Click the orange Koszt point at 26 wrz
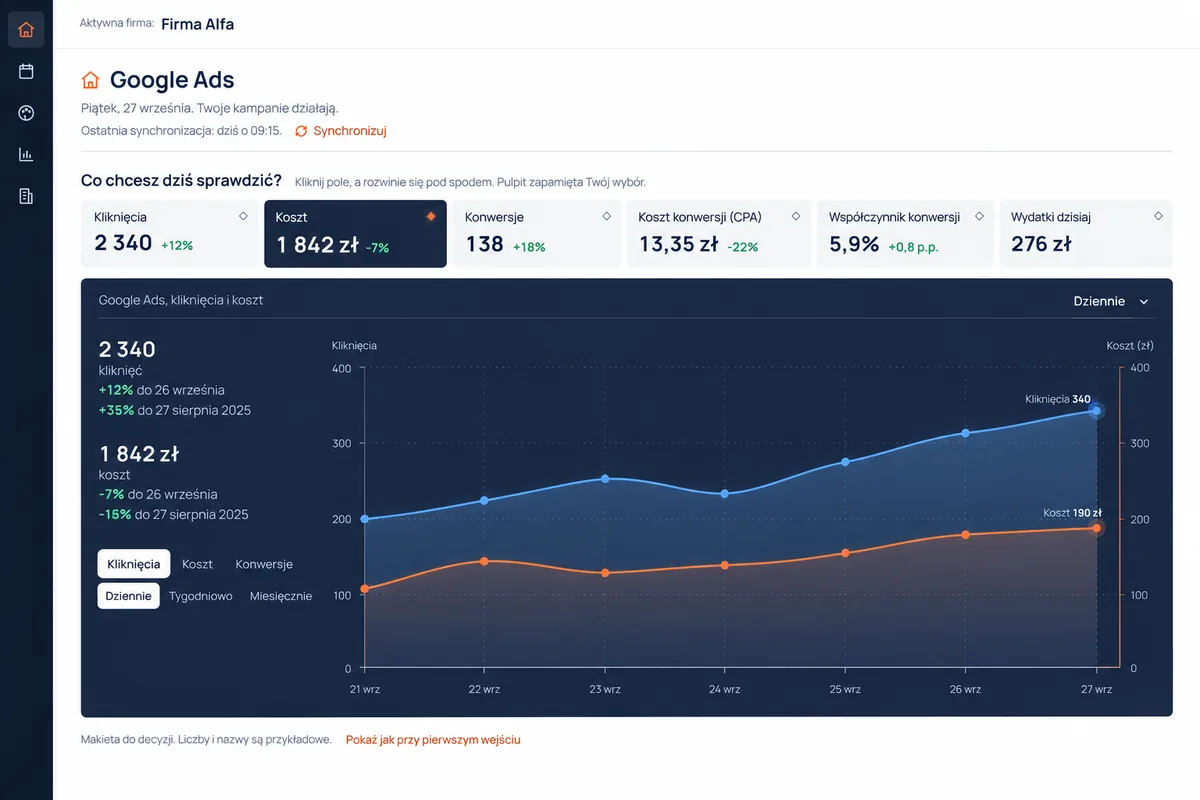The height and width of the screenshot is (800, 1200). point(965,535)
